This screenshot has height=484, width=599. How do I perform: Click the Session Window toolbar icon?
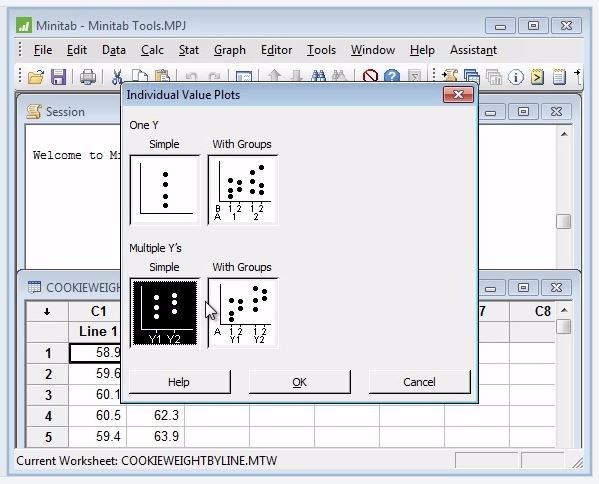tap(450, 76)
